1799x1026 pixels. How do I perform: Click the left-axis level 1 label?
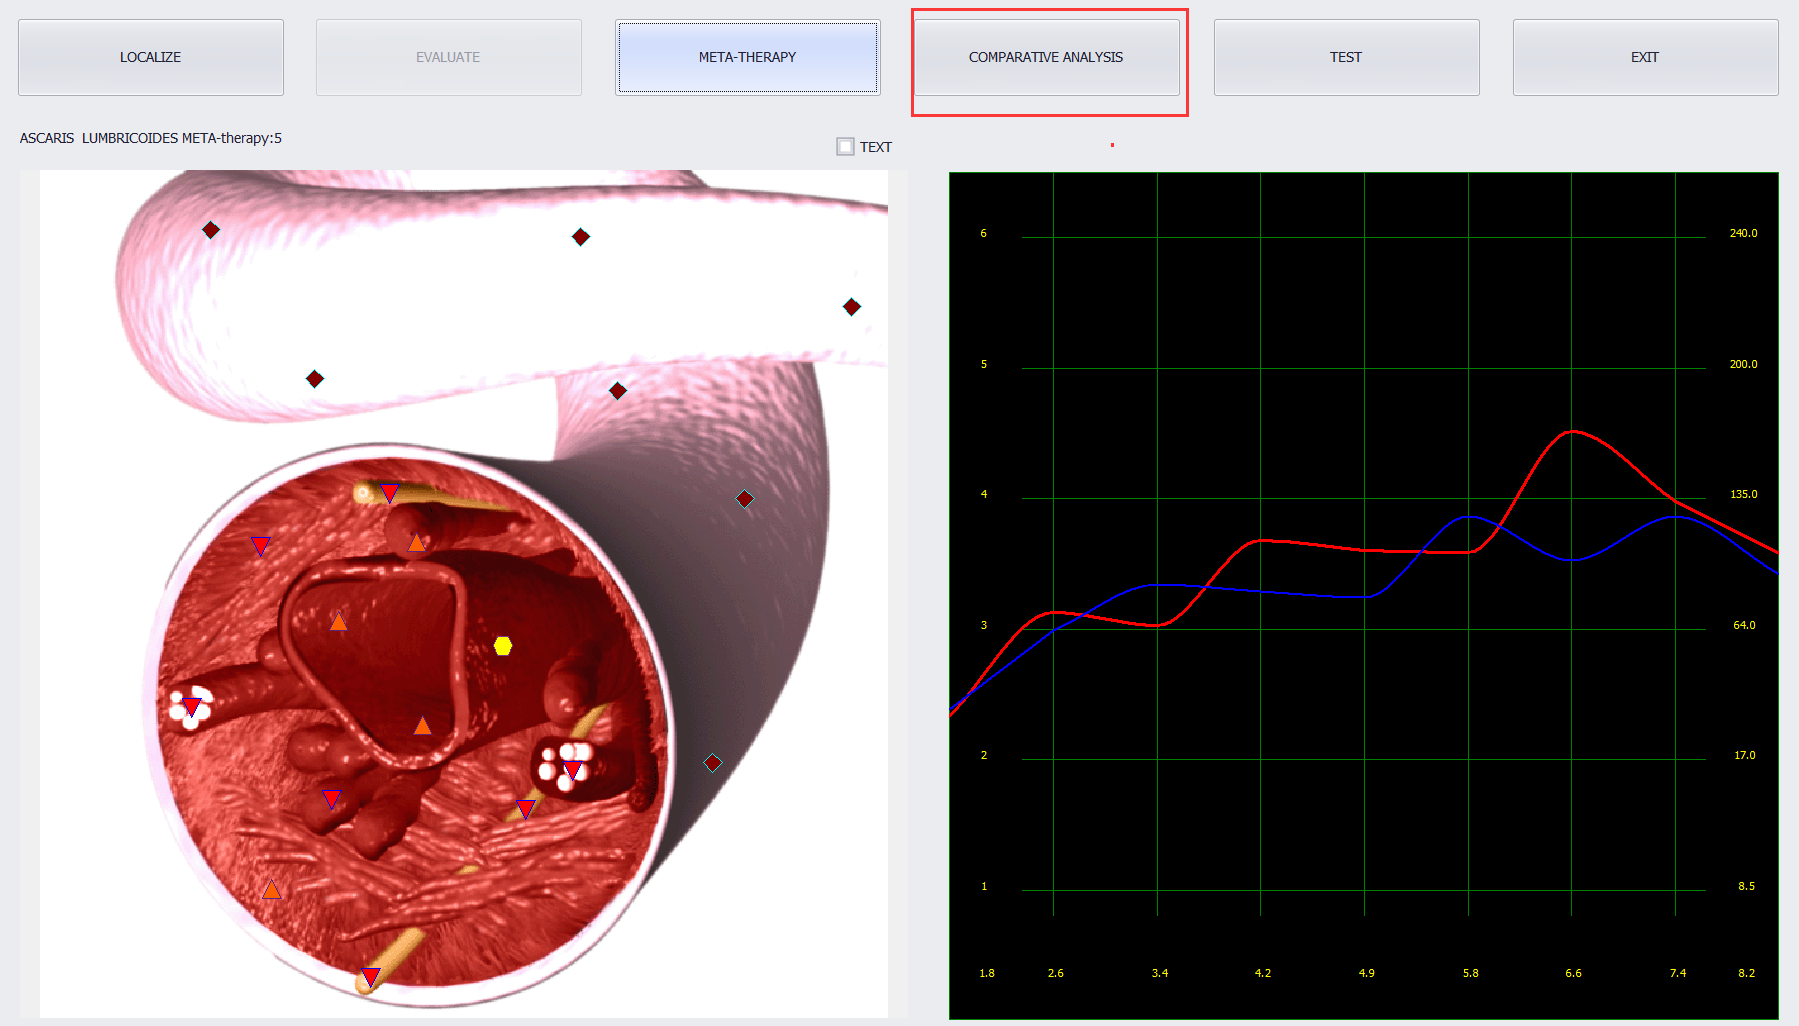(984, 886)
